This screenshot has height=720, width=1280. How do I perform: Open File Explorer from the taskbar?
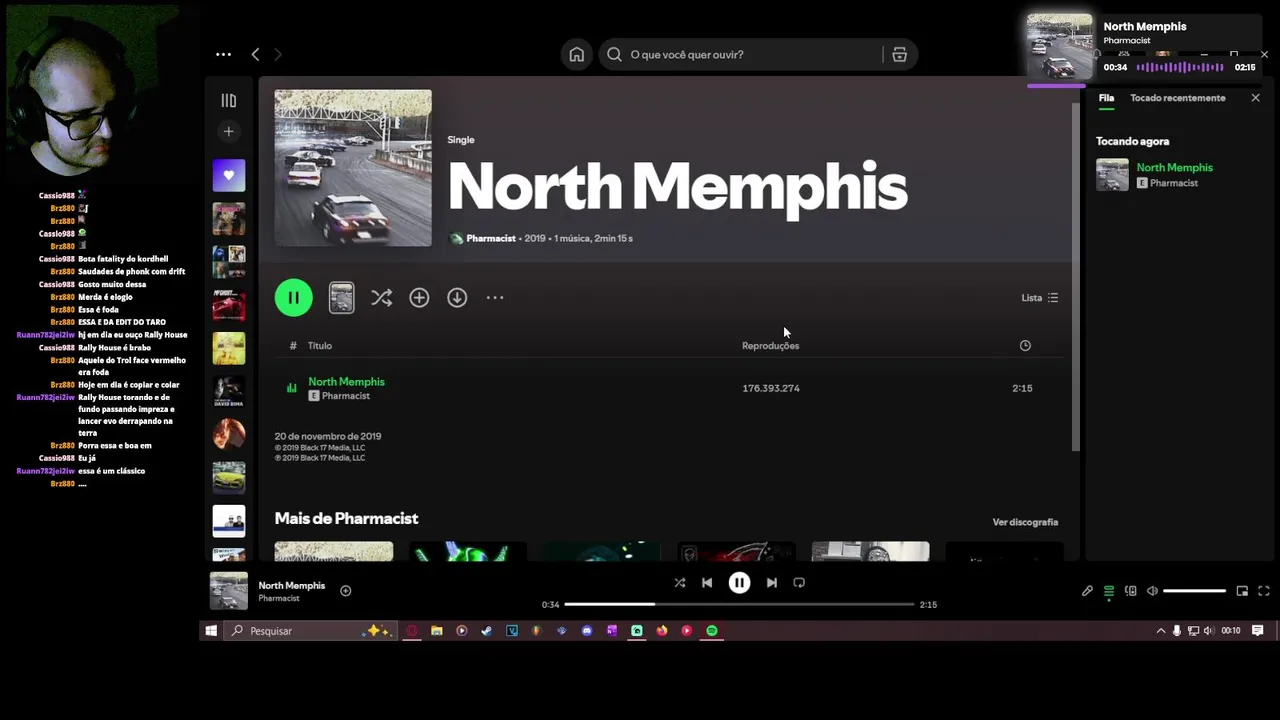(x=437, y=631)
